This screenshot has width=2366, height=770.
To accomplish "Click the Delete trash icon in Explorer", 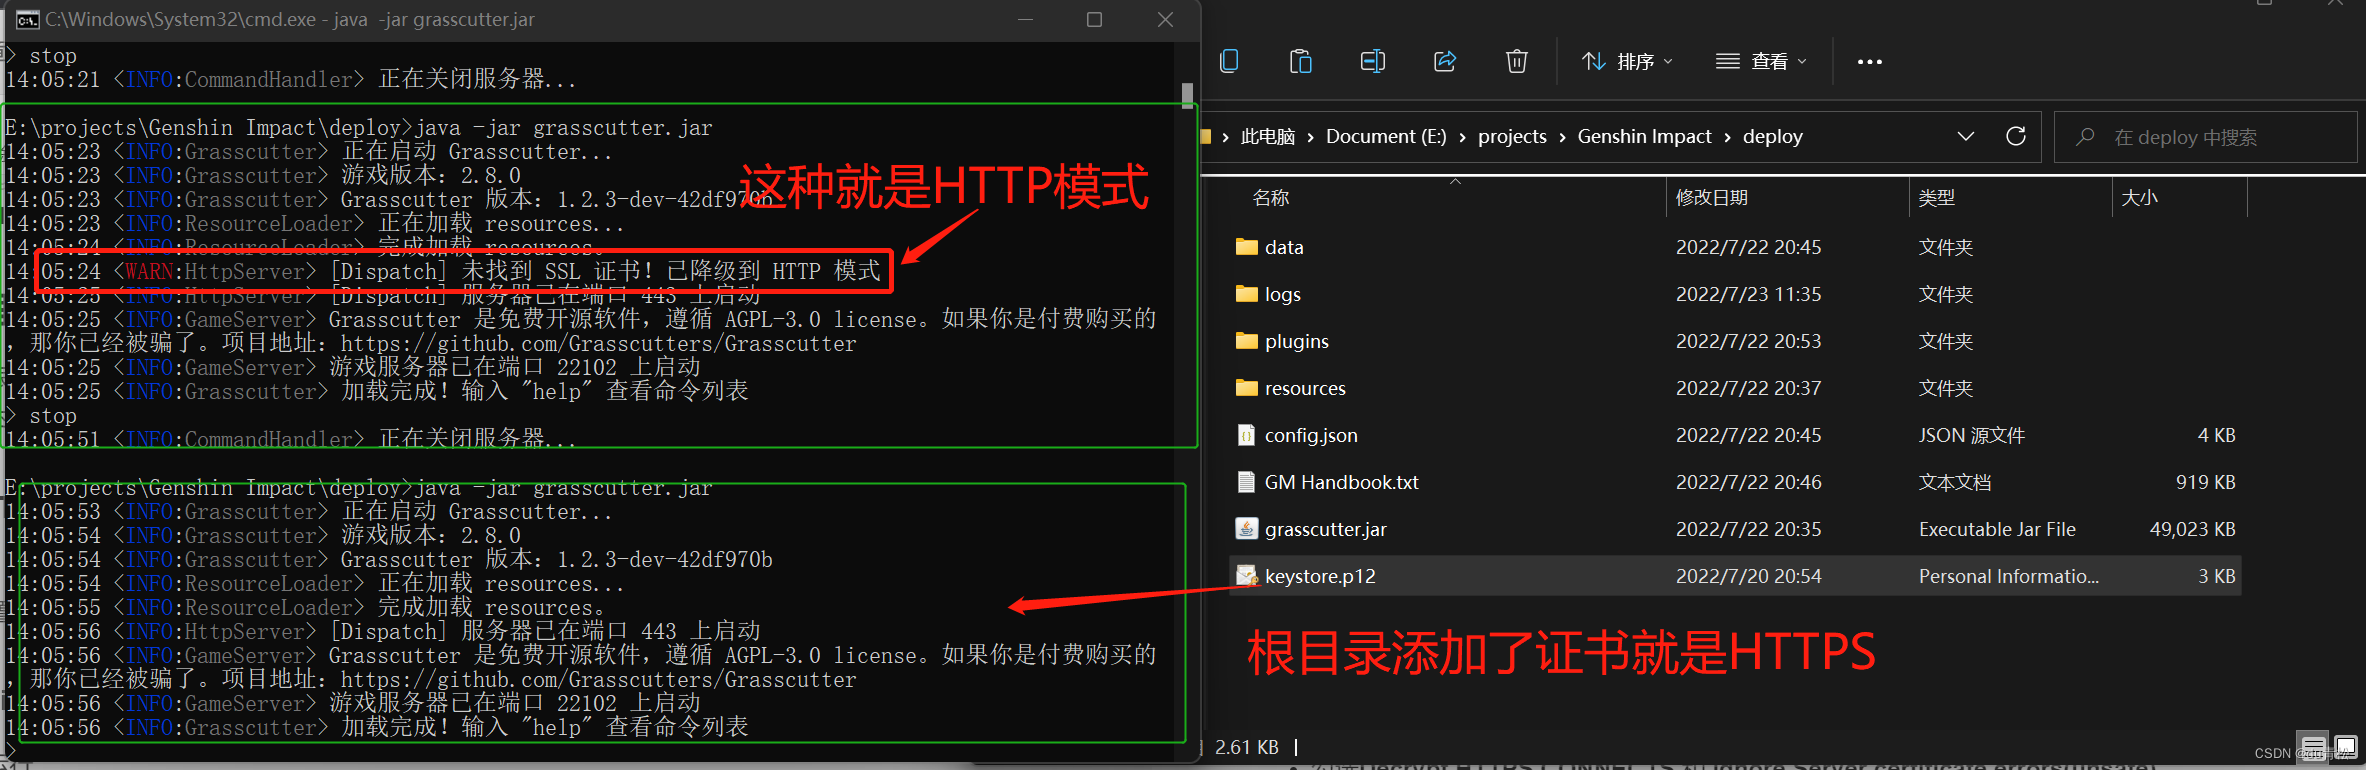I will [x=1517, y=61].
